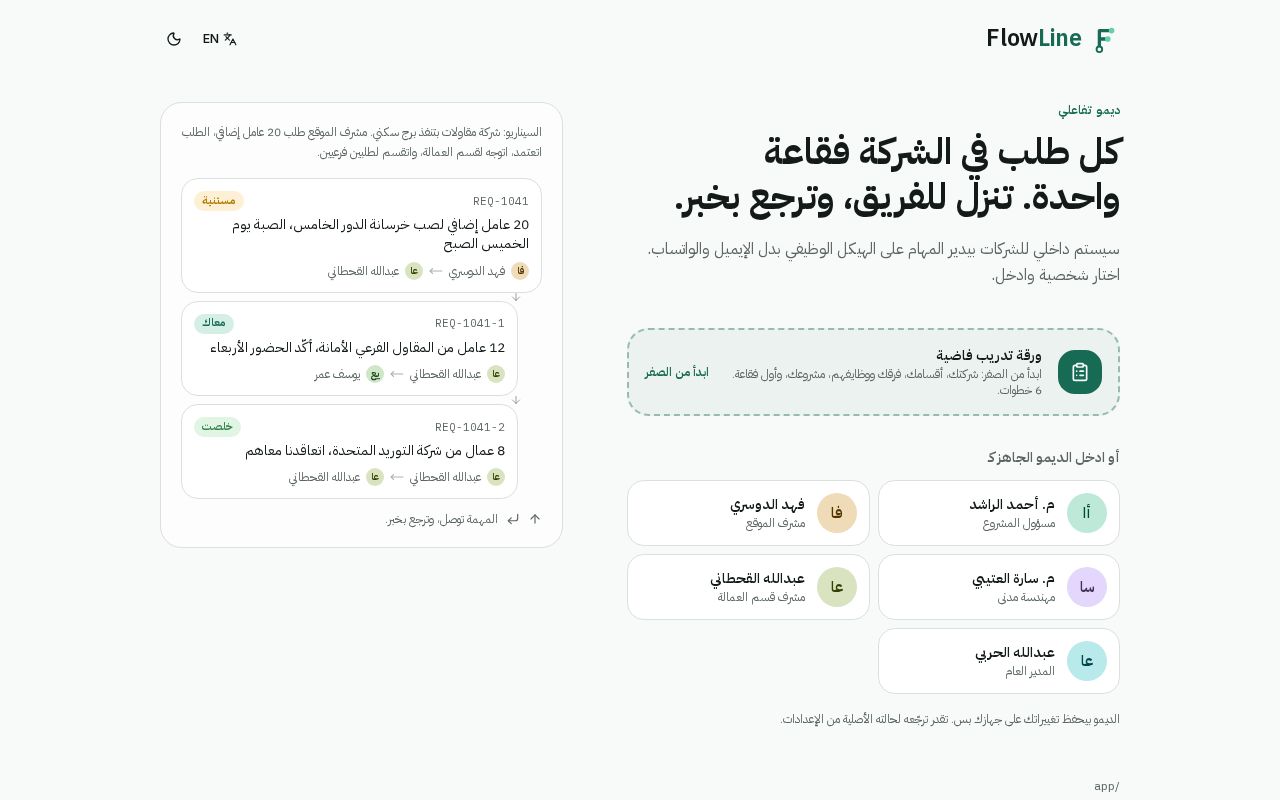Click the عا avatar of عبدالله القحطاني
The width and height of the screenshot is (1280, 800).
[837, 587]
